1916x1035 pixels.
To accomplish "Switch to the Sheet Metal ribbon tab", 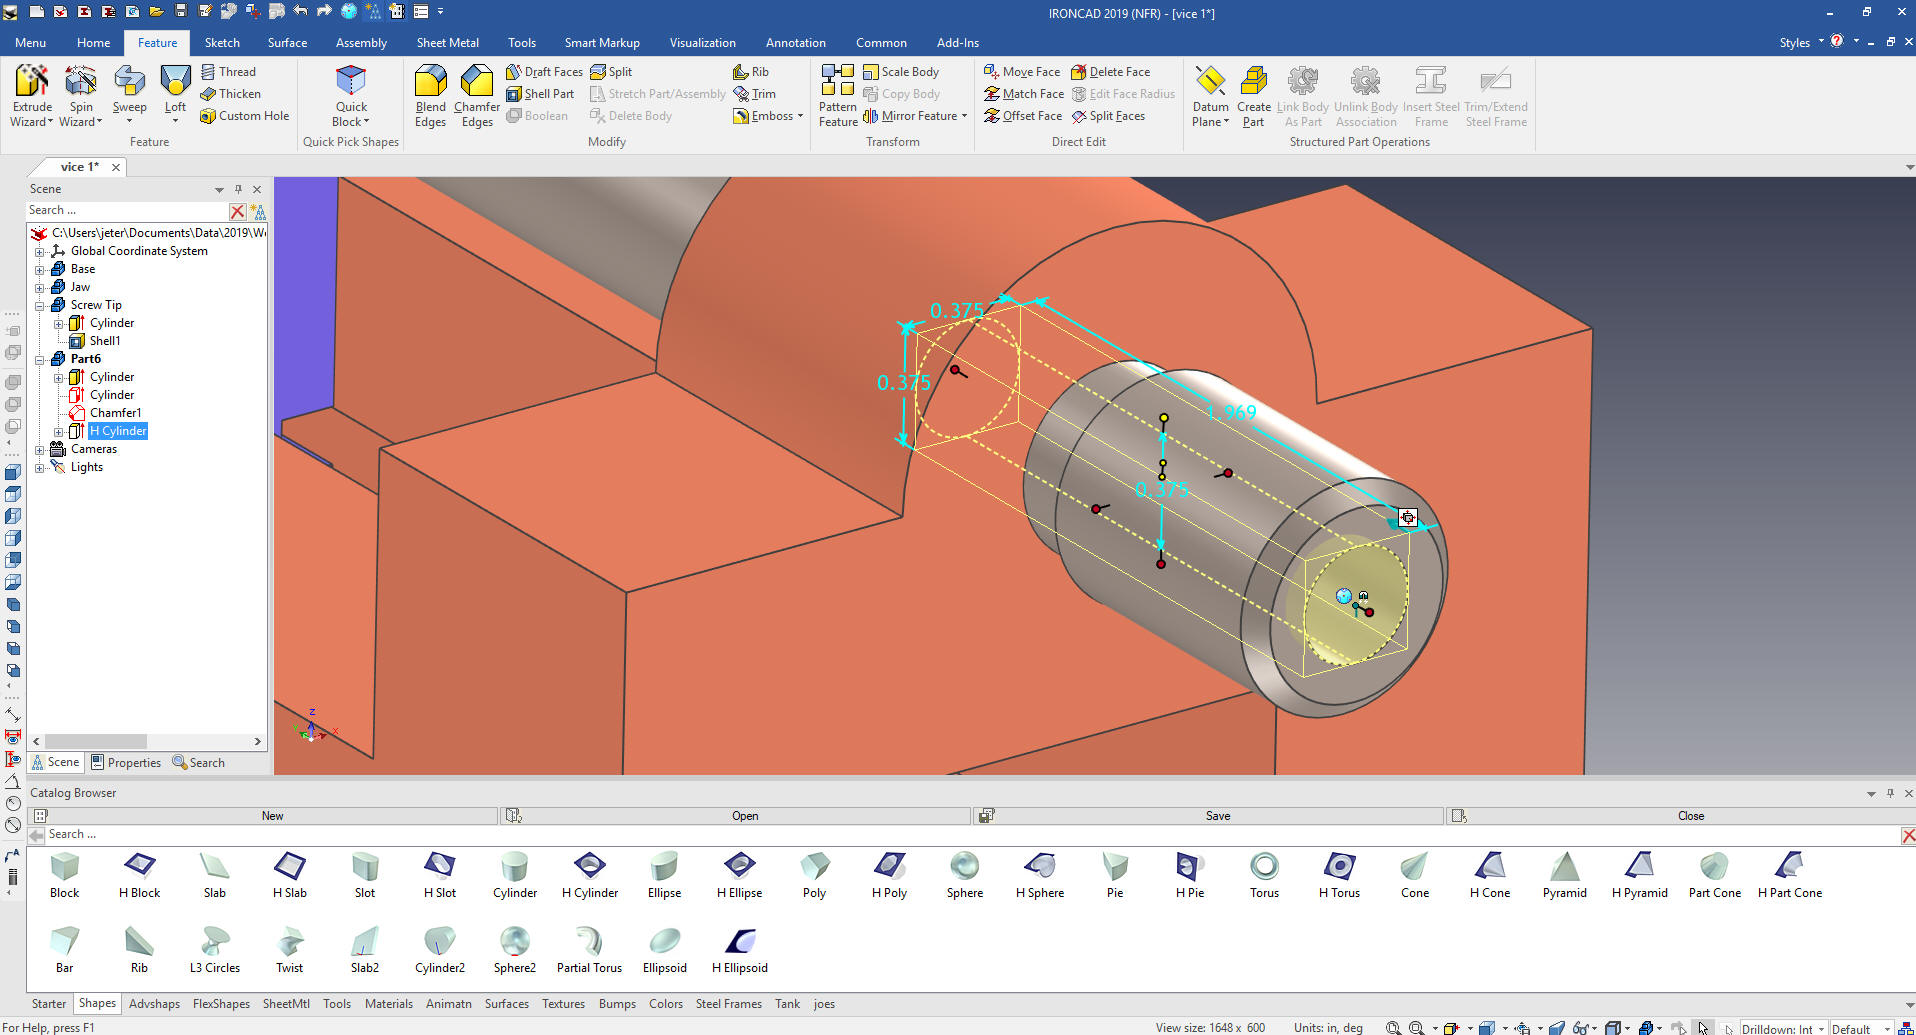I will (x=447, y=43).
